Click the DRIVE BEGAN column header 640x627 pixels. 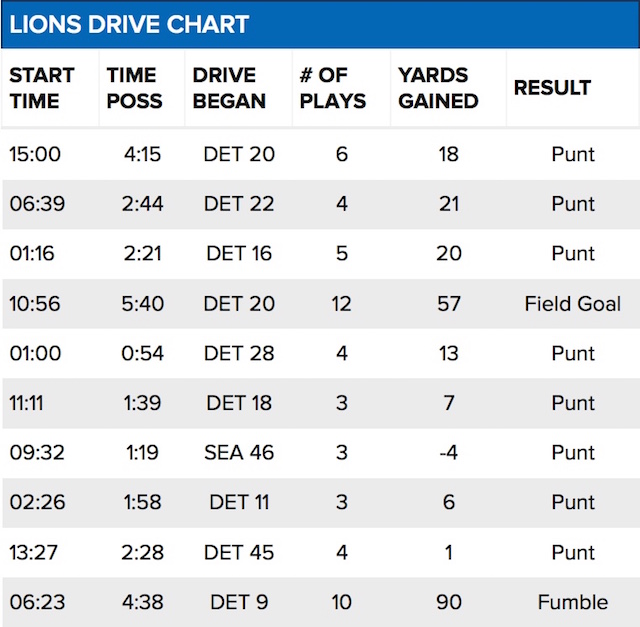point(230,88)
